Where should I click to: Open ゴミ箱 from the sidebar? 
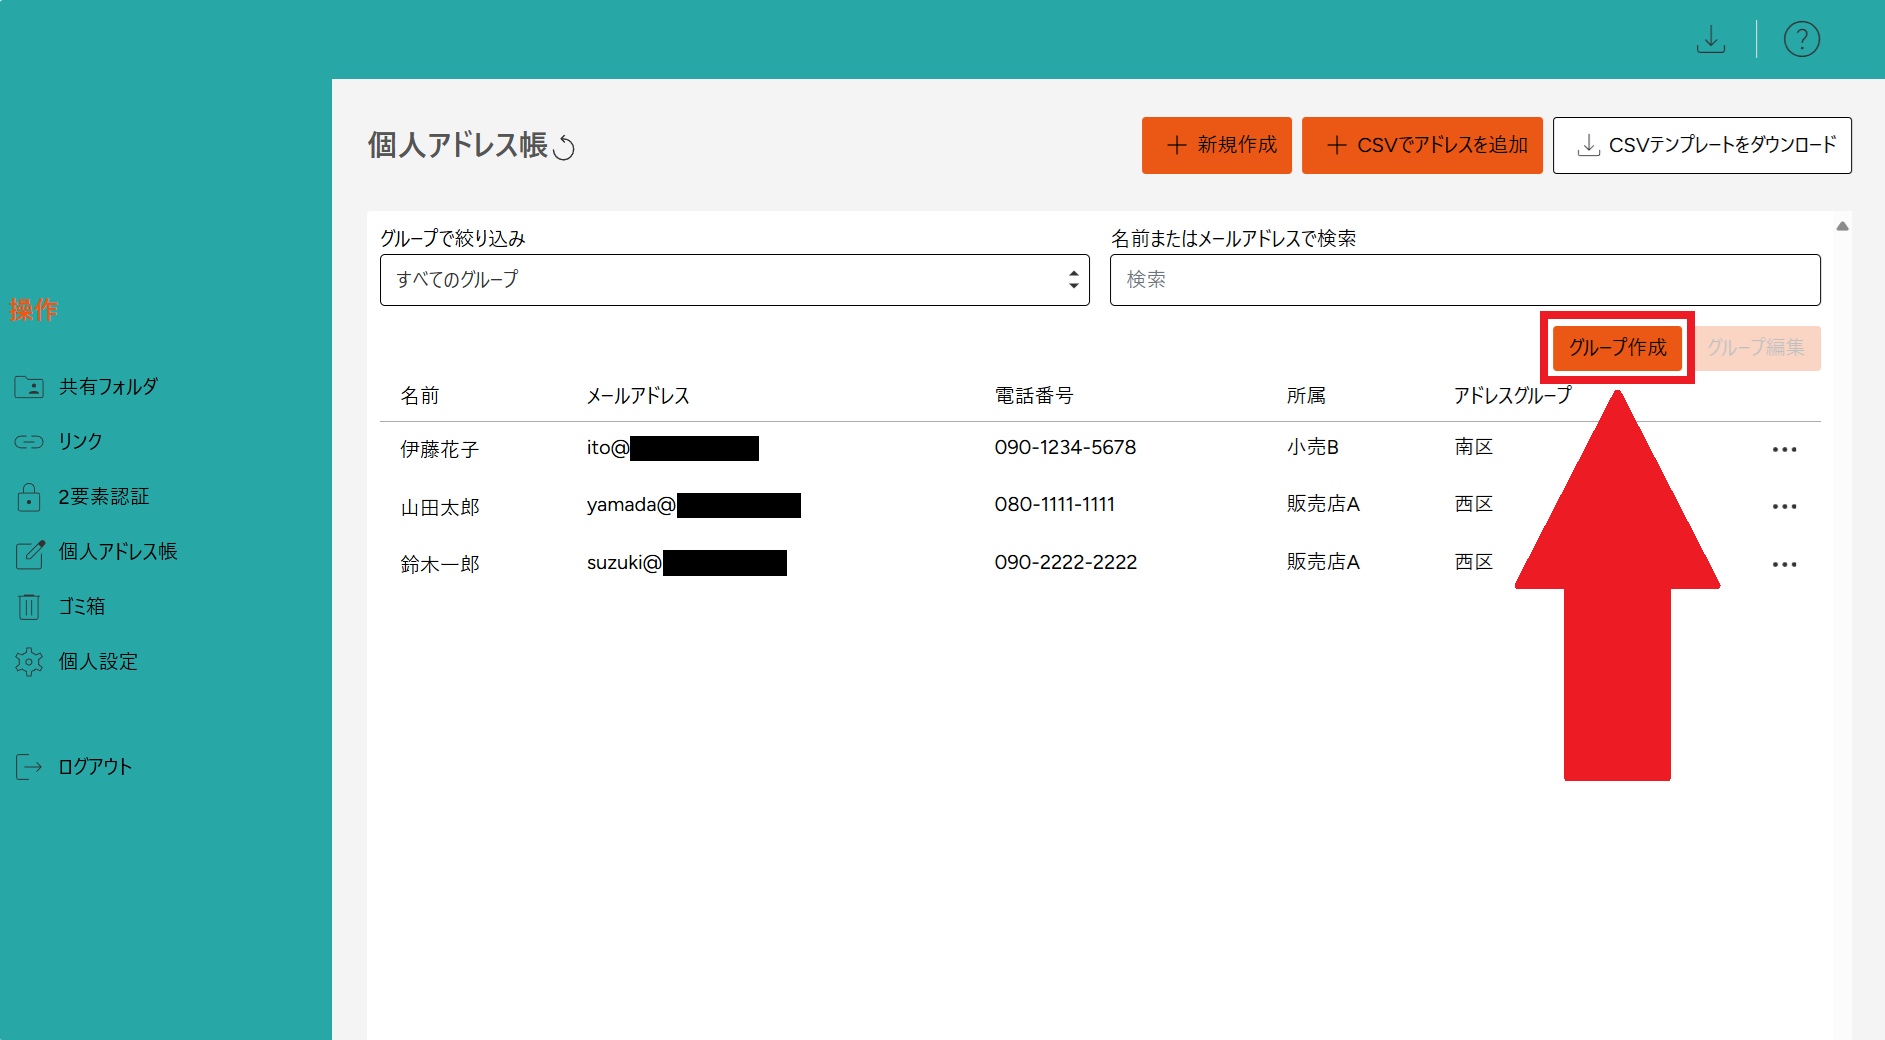[82, 606]
